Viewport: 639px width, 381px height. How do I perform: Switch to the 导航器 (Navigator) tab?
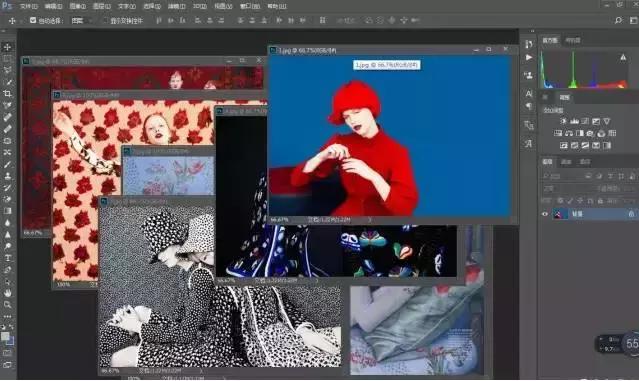click(573, 40)
